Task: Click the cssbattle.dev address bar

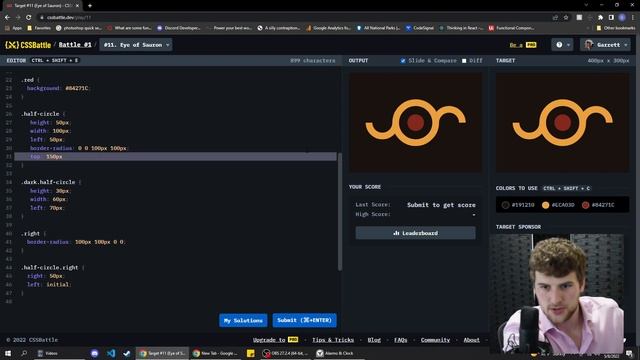Action: pos(294,17)
